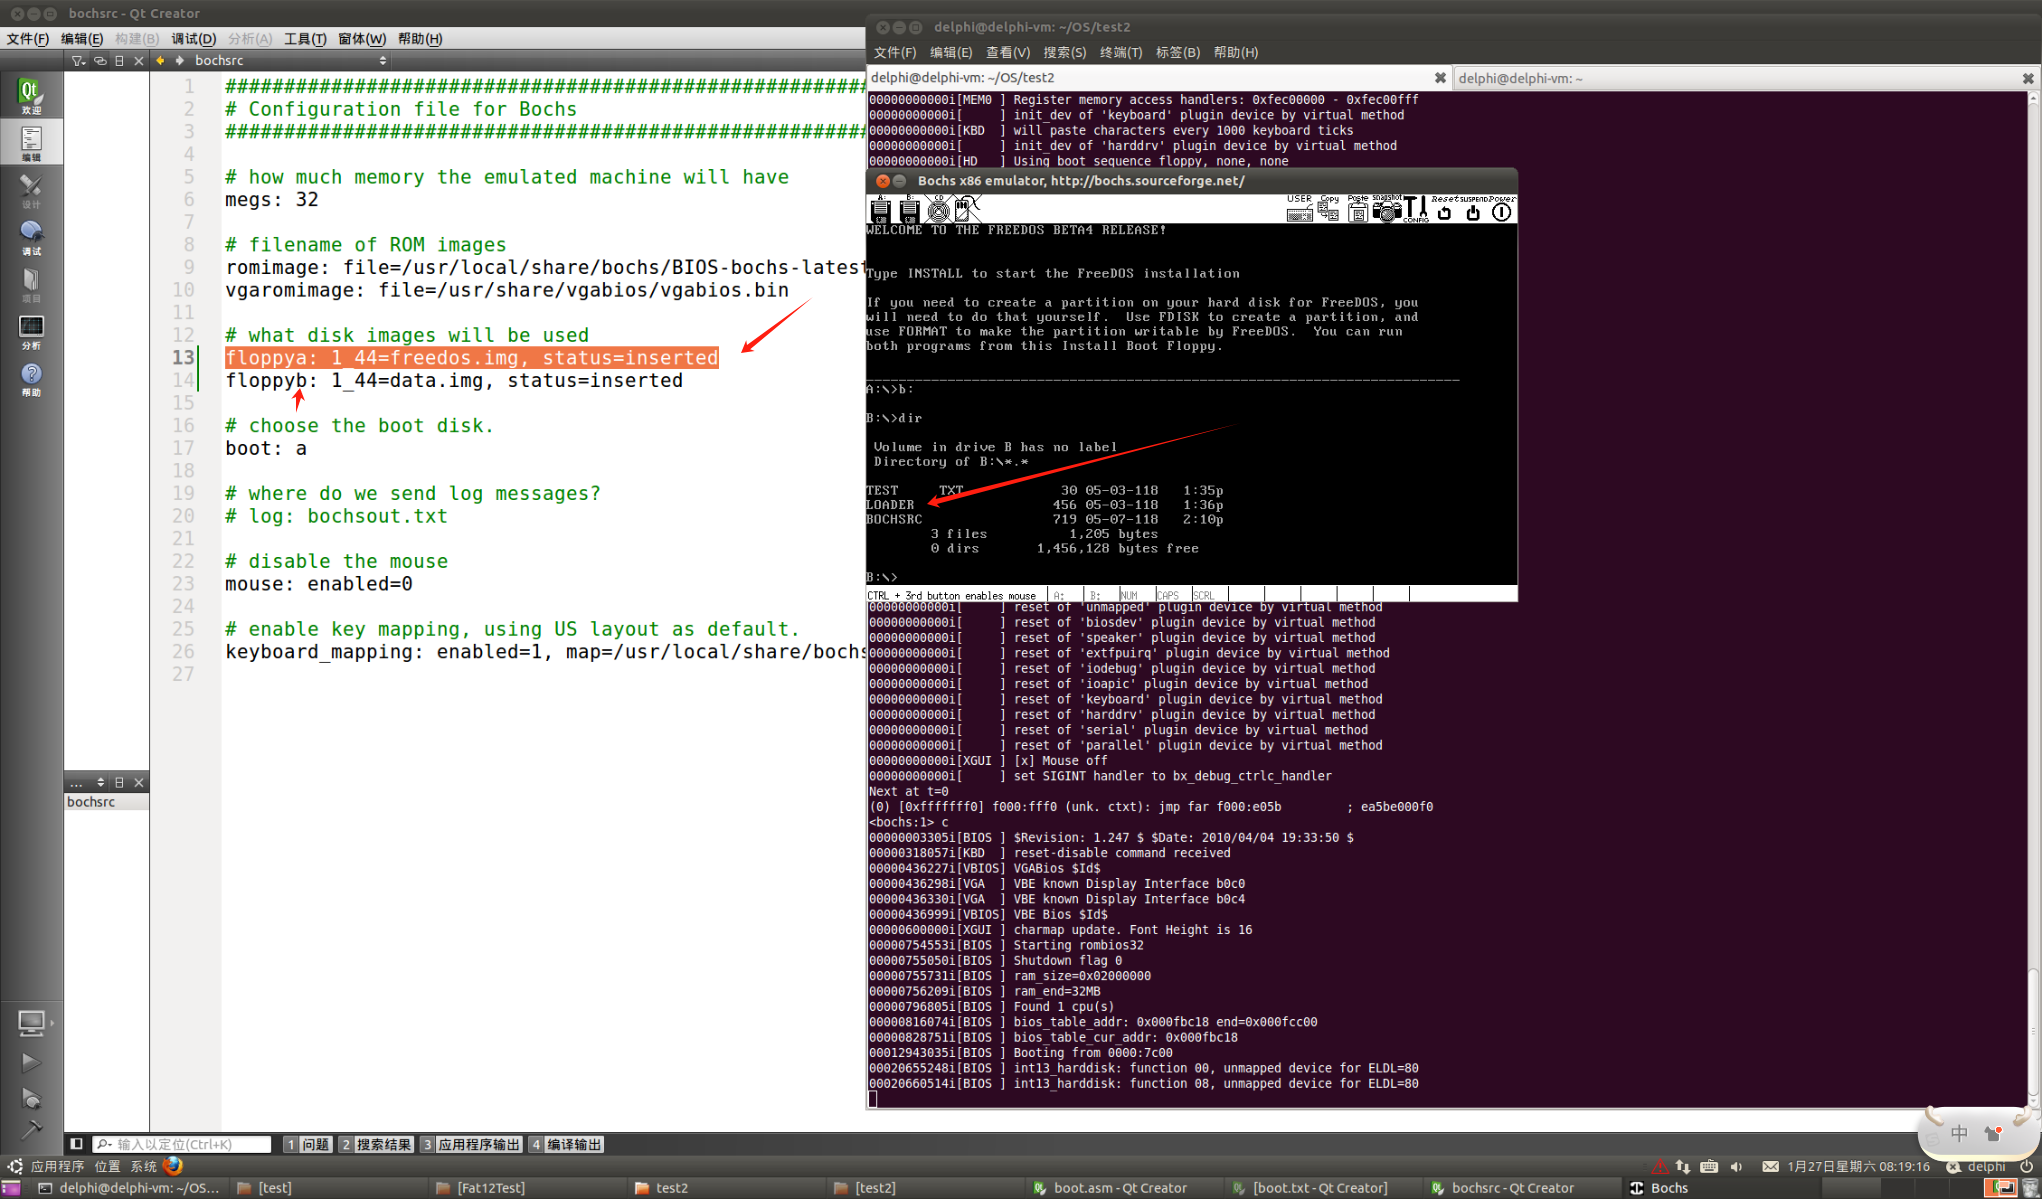The width and height of the screenshot is (2042, 1199).
Task: Toggle the sidebar link-with-editor icon
Action: [x=99, y=61]
